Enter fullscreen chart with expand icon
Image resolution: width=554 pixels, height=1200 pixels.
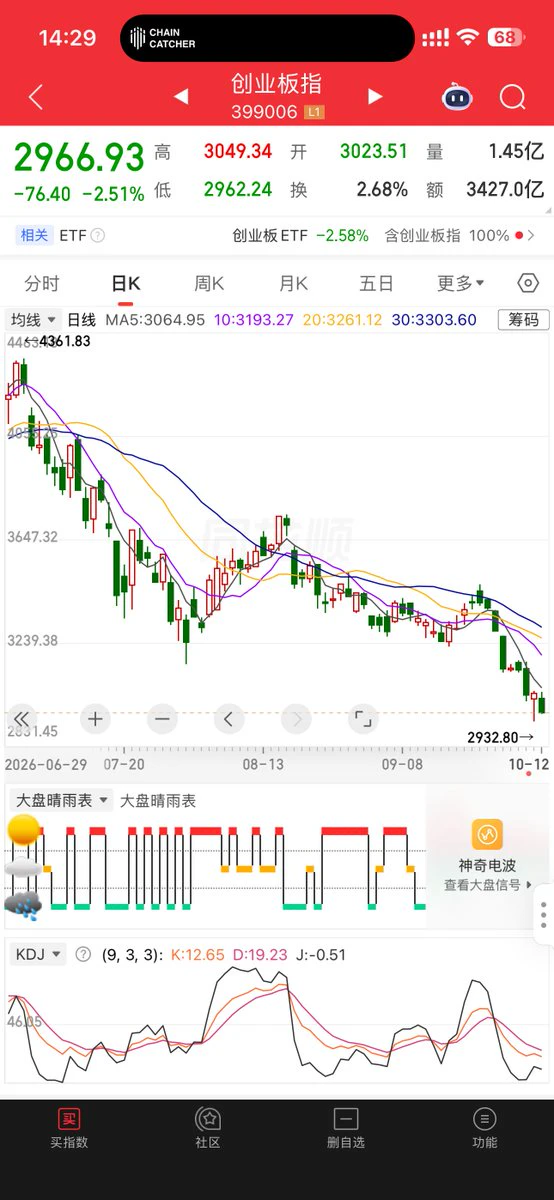tap(363, 718)
